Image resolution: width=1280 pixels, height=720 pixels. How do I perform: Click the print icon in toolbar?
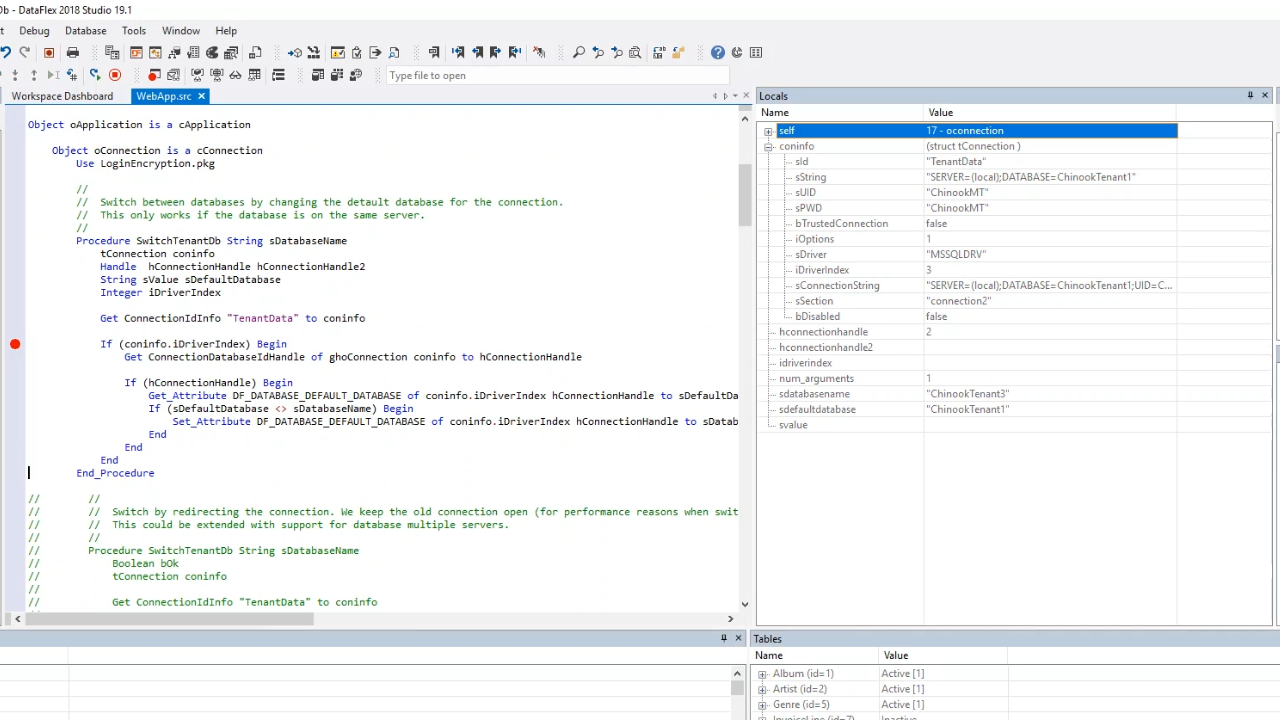(x=72, y=53)
